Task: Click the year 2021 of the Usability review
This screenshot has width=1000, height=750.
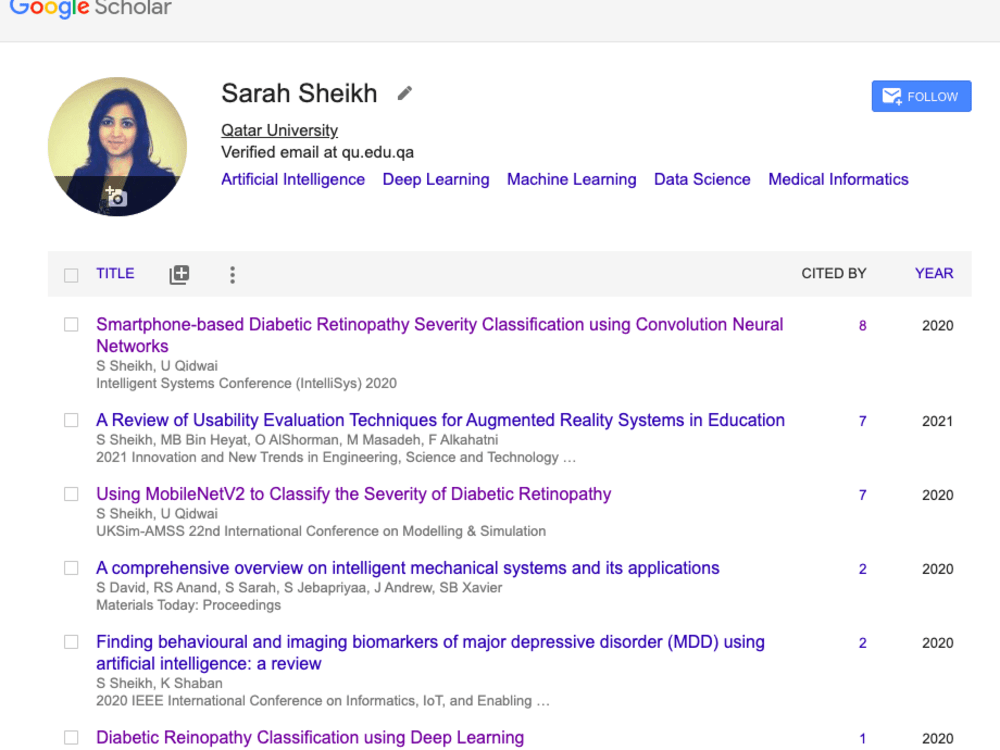Action: 937,422
